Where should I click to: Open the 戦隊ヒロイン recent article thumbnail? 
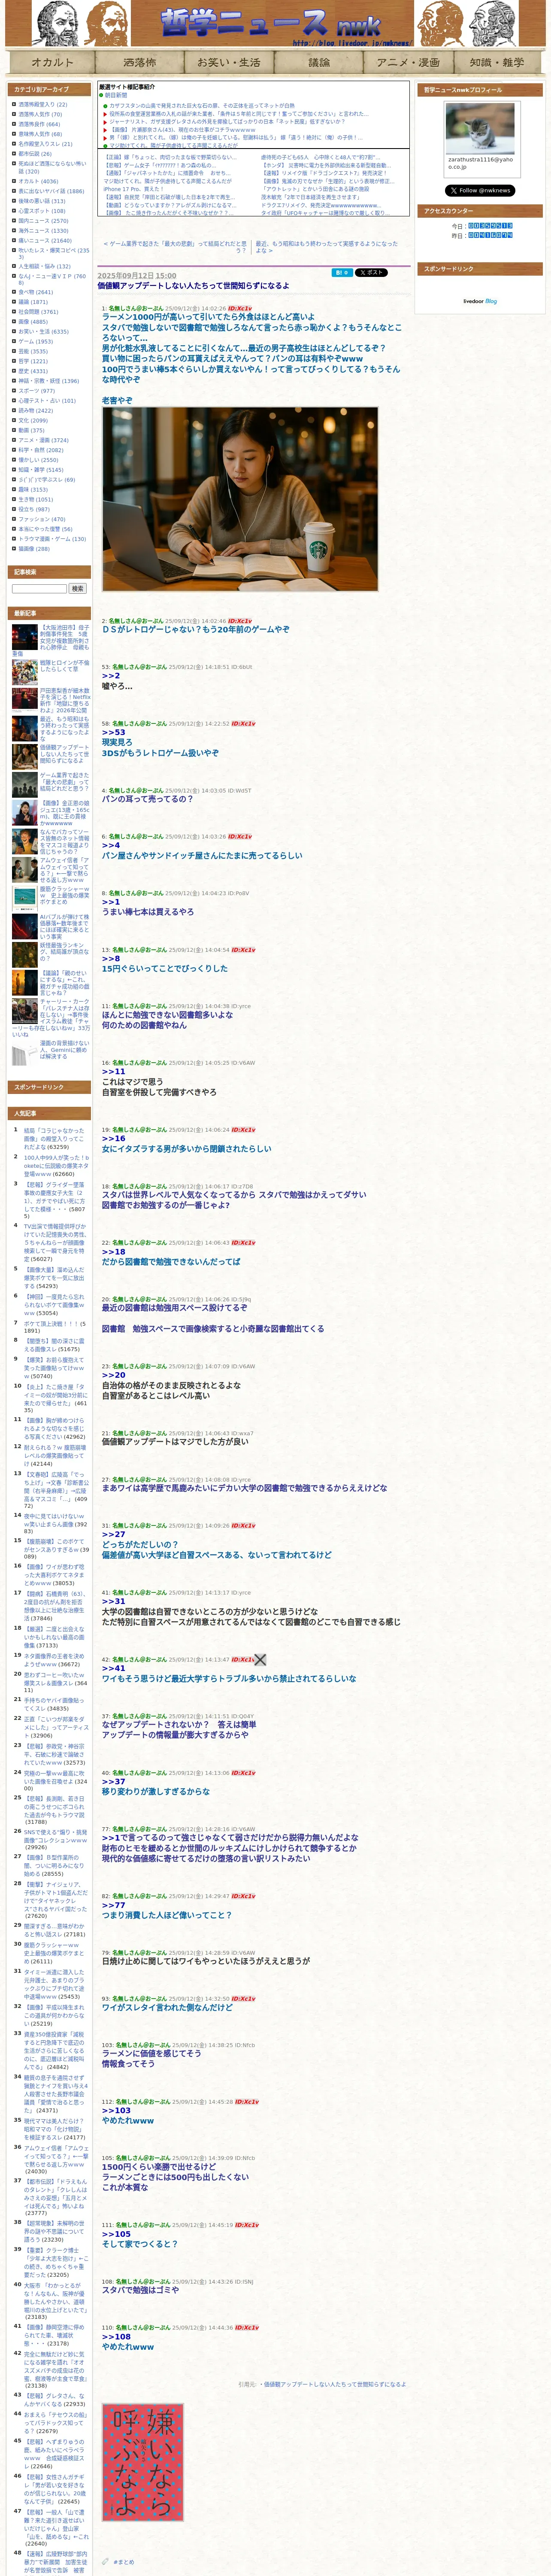[x=25, y=672]
